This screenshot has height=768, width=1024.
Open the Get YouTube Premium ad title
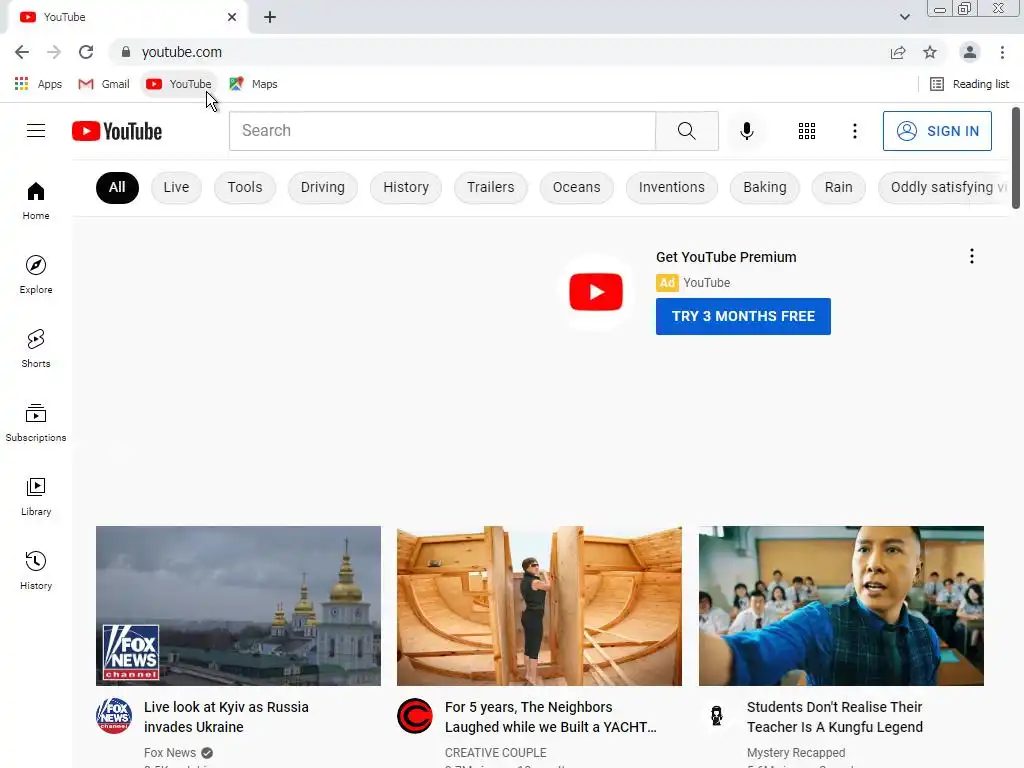[x=726, y=257]
